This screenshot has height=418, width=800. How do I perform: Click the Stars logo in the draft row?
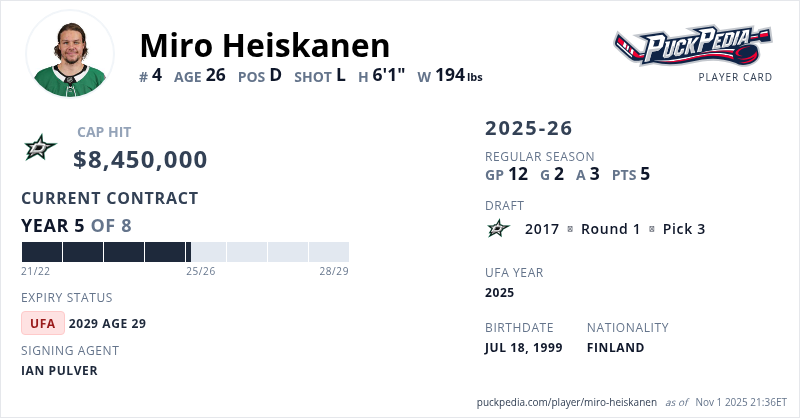(498, 229)
